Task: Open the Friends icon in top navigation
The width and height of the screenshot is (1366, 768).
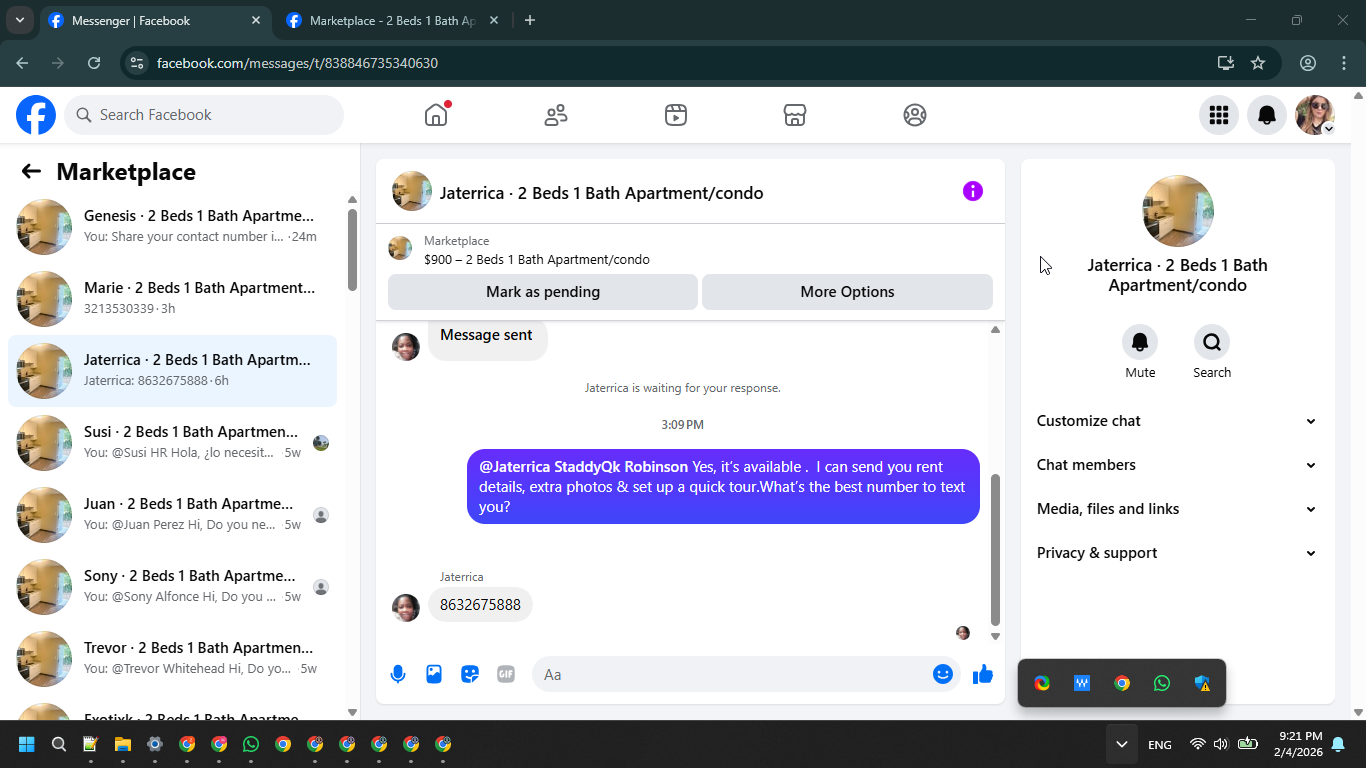Action: pos(556,115)
